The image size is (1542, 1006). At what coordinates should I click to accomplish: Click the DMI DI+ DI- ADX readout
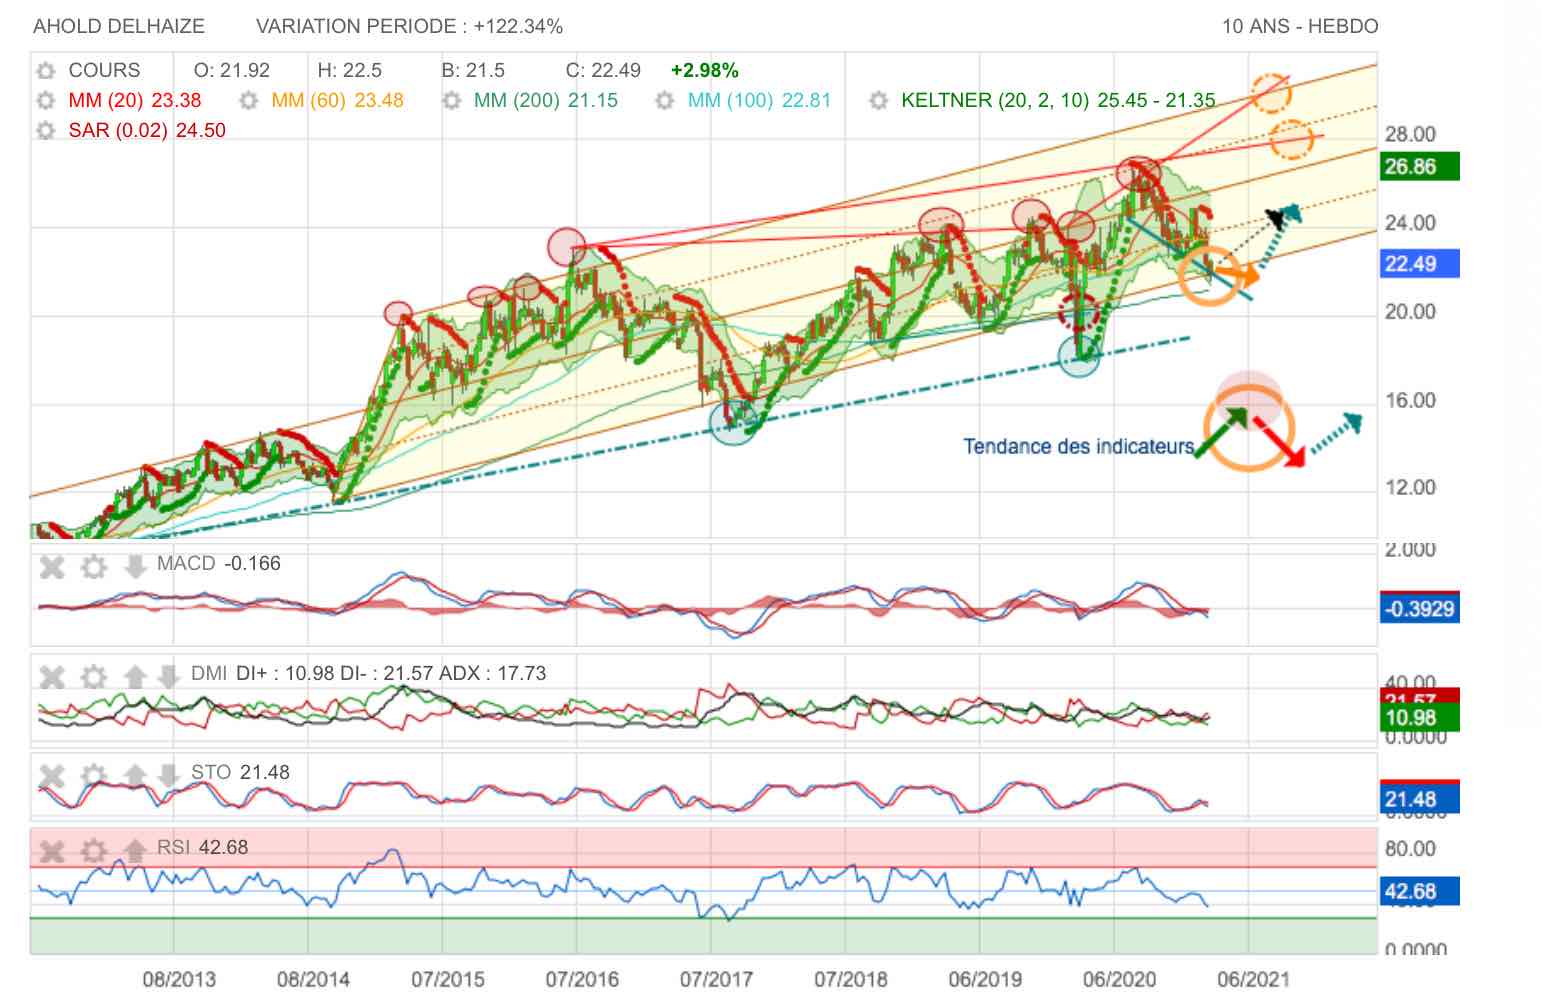coord(369,674)
